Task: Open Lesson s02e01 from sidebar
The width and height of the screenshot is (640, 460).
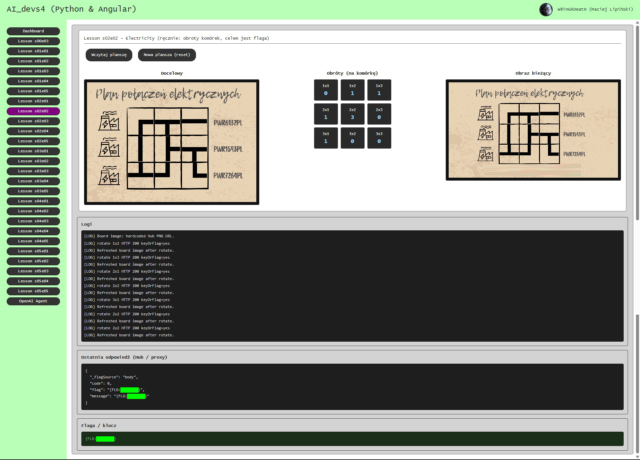Action: (33, 101)
